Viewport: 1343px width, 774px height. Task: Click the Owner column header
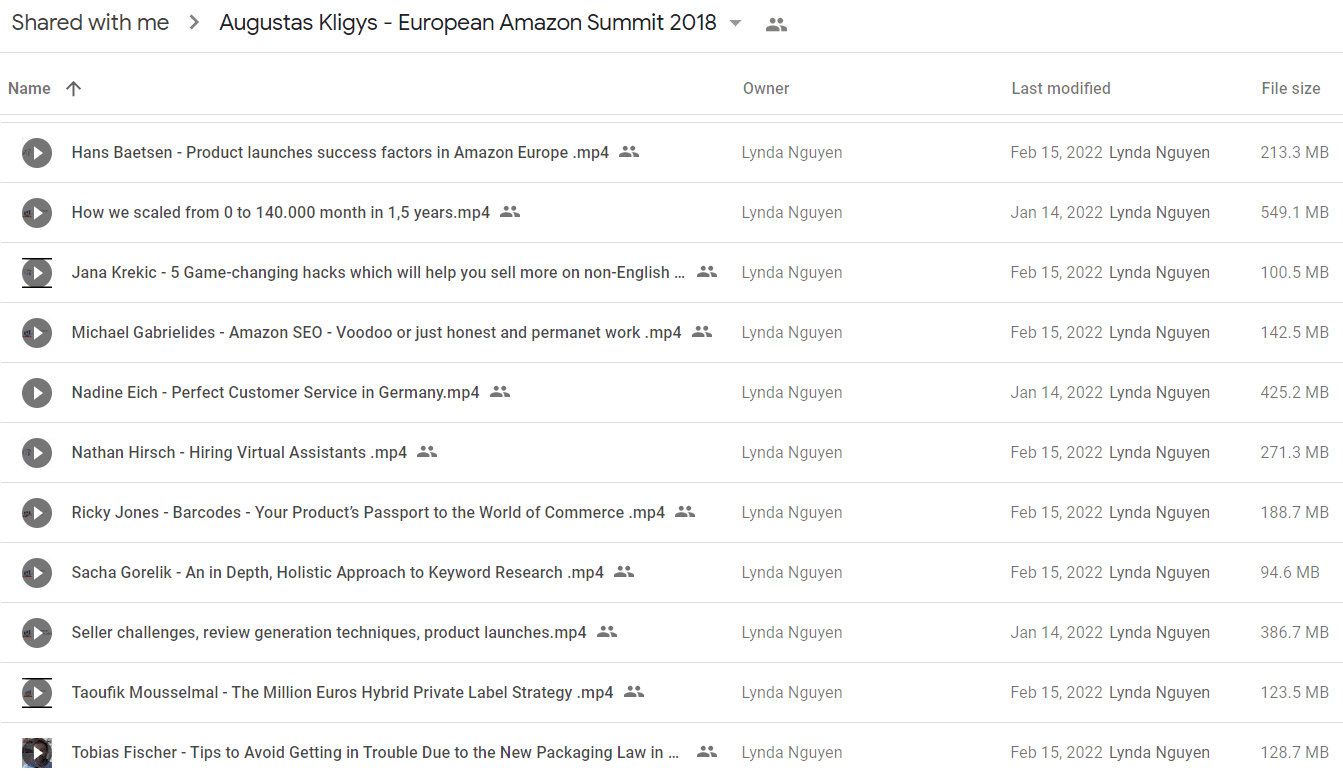(x=766, y=88)
